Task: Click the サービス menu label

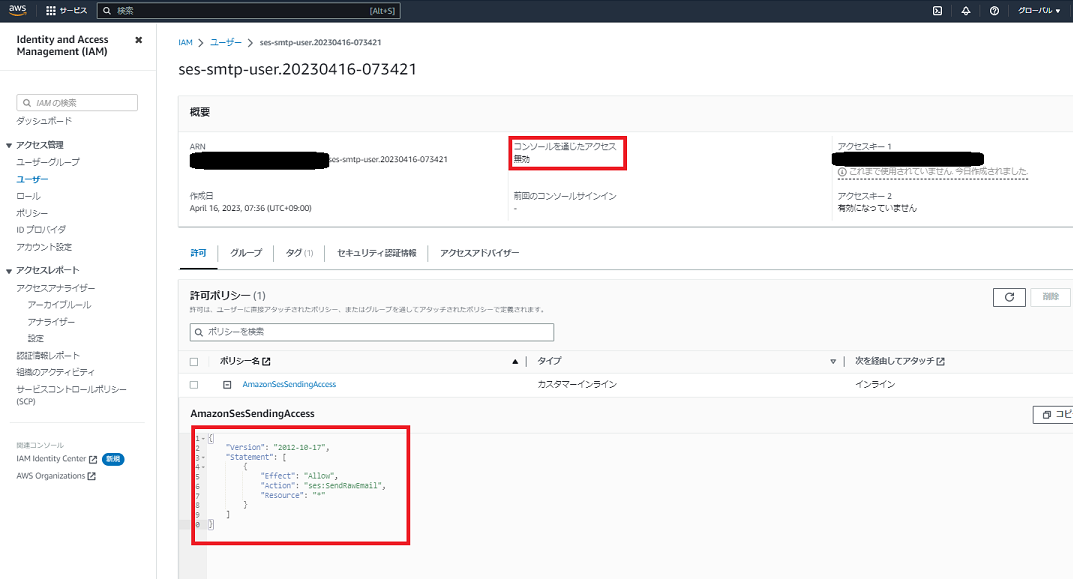Action: click(x=73, y=11)
